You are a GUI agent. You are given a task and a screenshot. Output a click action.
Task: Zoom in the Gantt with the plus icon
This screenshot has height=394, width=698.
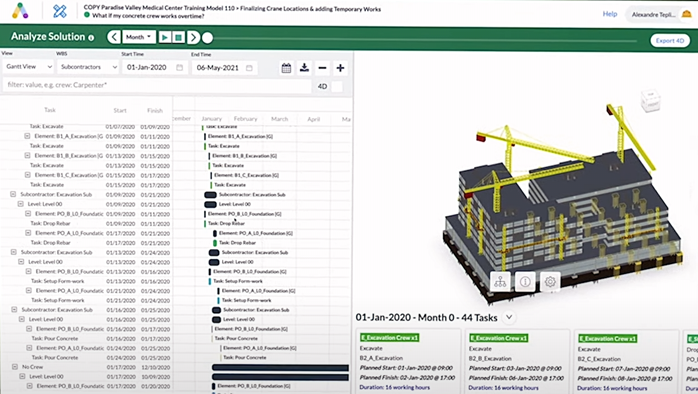tap(341, 68)
